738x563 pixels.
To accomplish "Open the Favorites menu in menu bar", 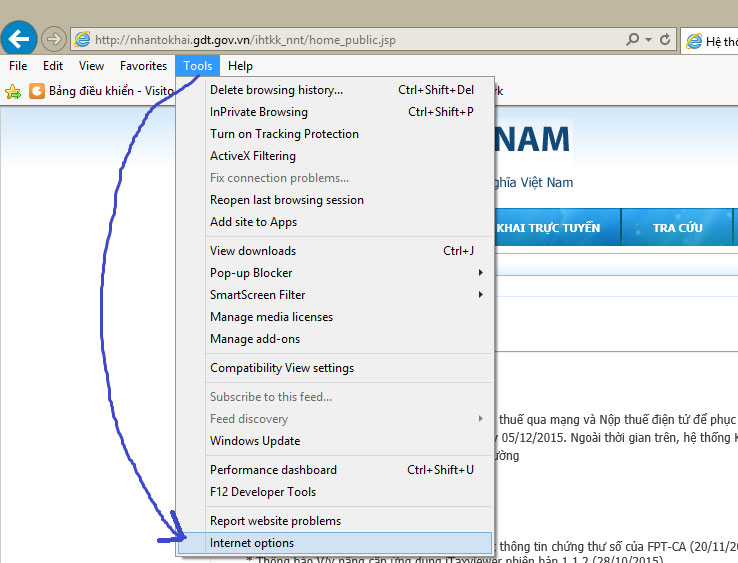I will point(143,66).
